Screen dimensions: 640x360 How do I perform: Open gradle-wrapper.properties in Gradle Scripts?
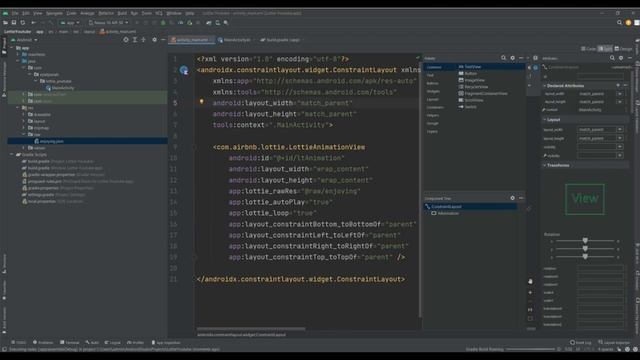point(63,175)
